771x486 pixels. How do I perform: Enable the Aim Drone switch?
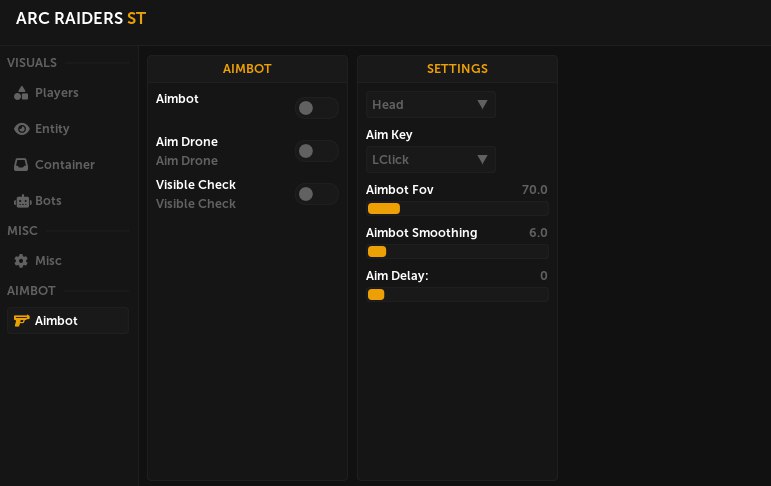316,151
